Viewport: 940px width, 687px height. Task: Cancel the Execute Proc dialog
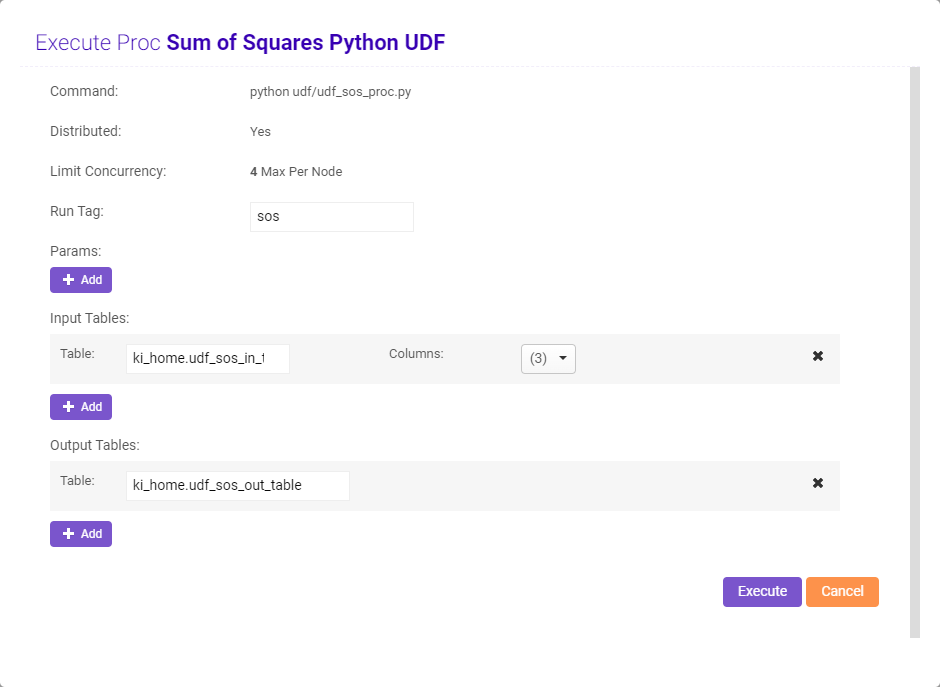[842, 591]
